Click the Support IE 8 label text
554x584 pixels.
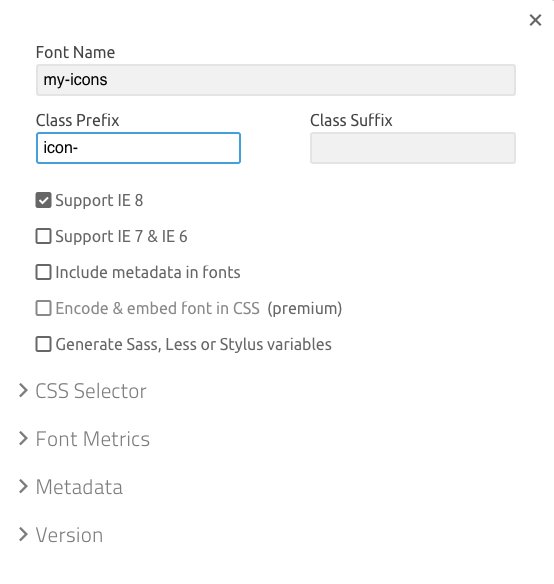coord(99,201)
